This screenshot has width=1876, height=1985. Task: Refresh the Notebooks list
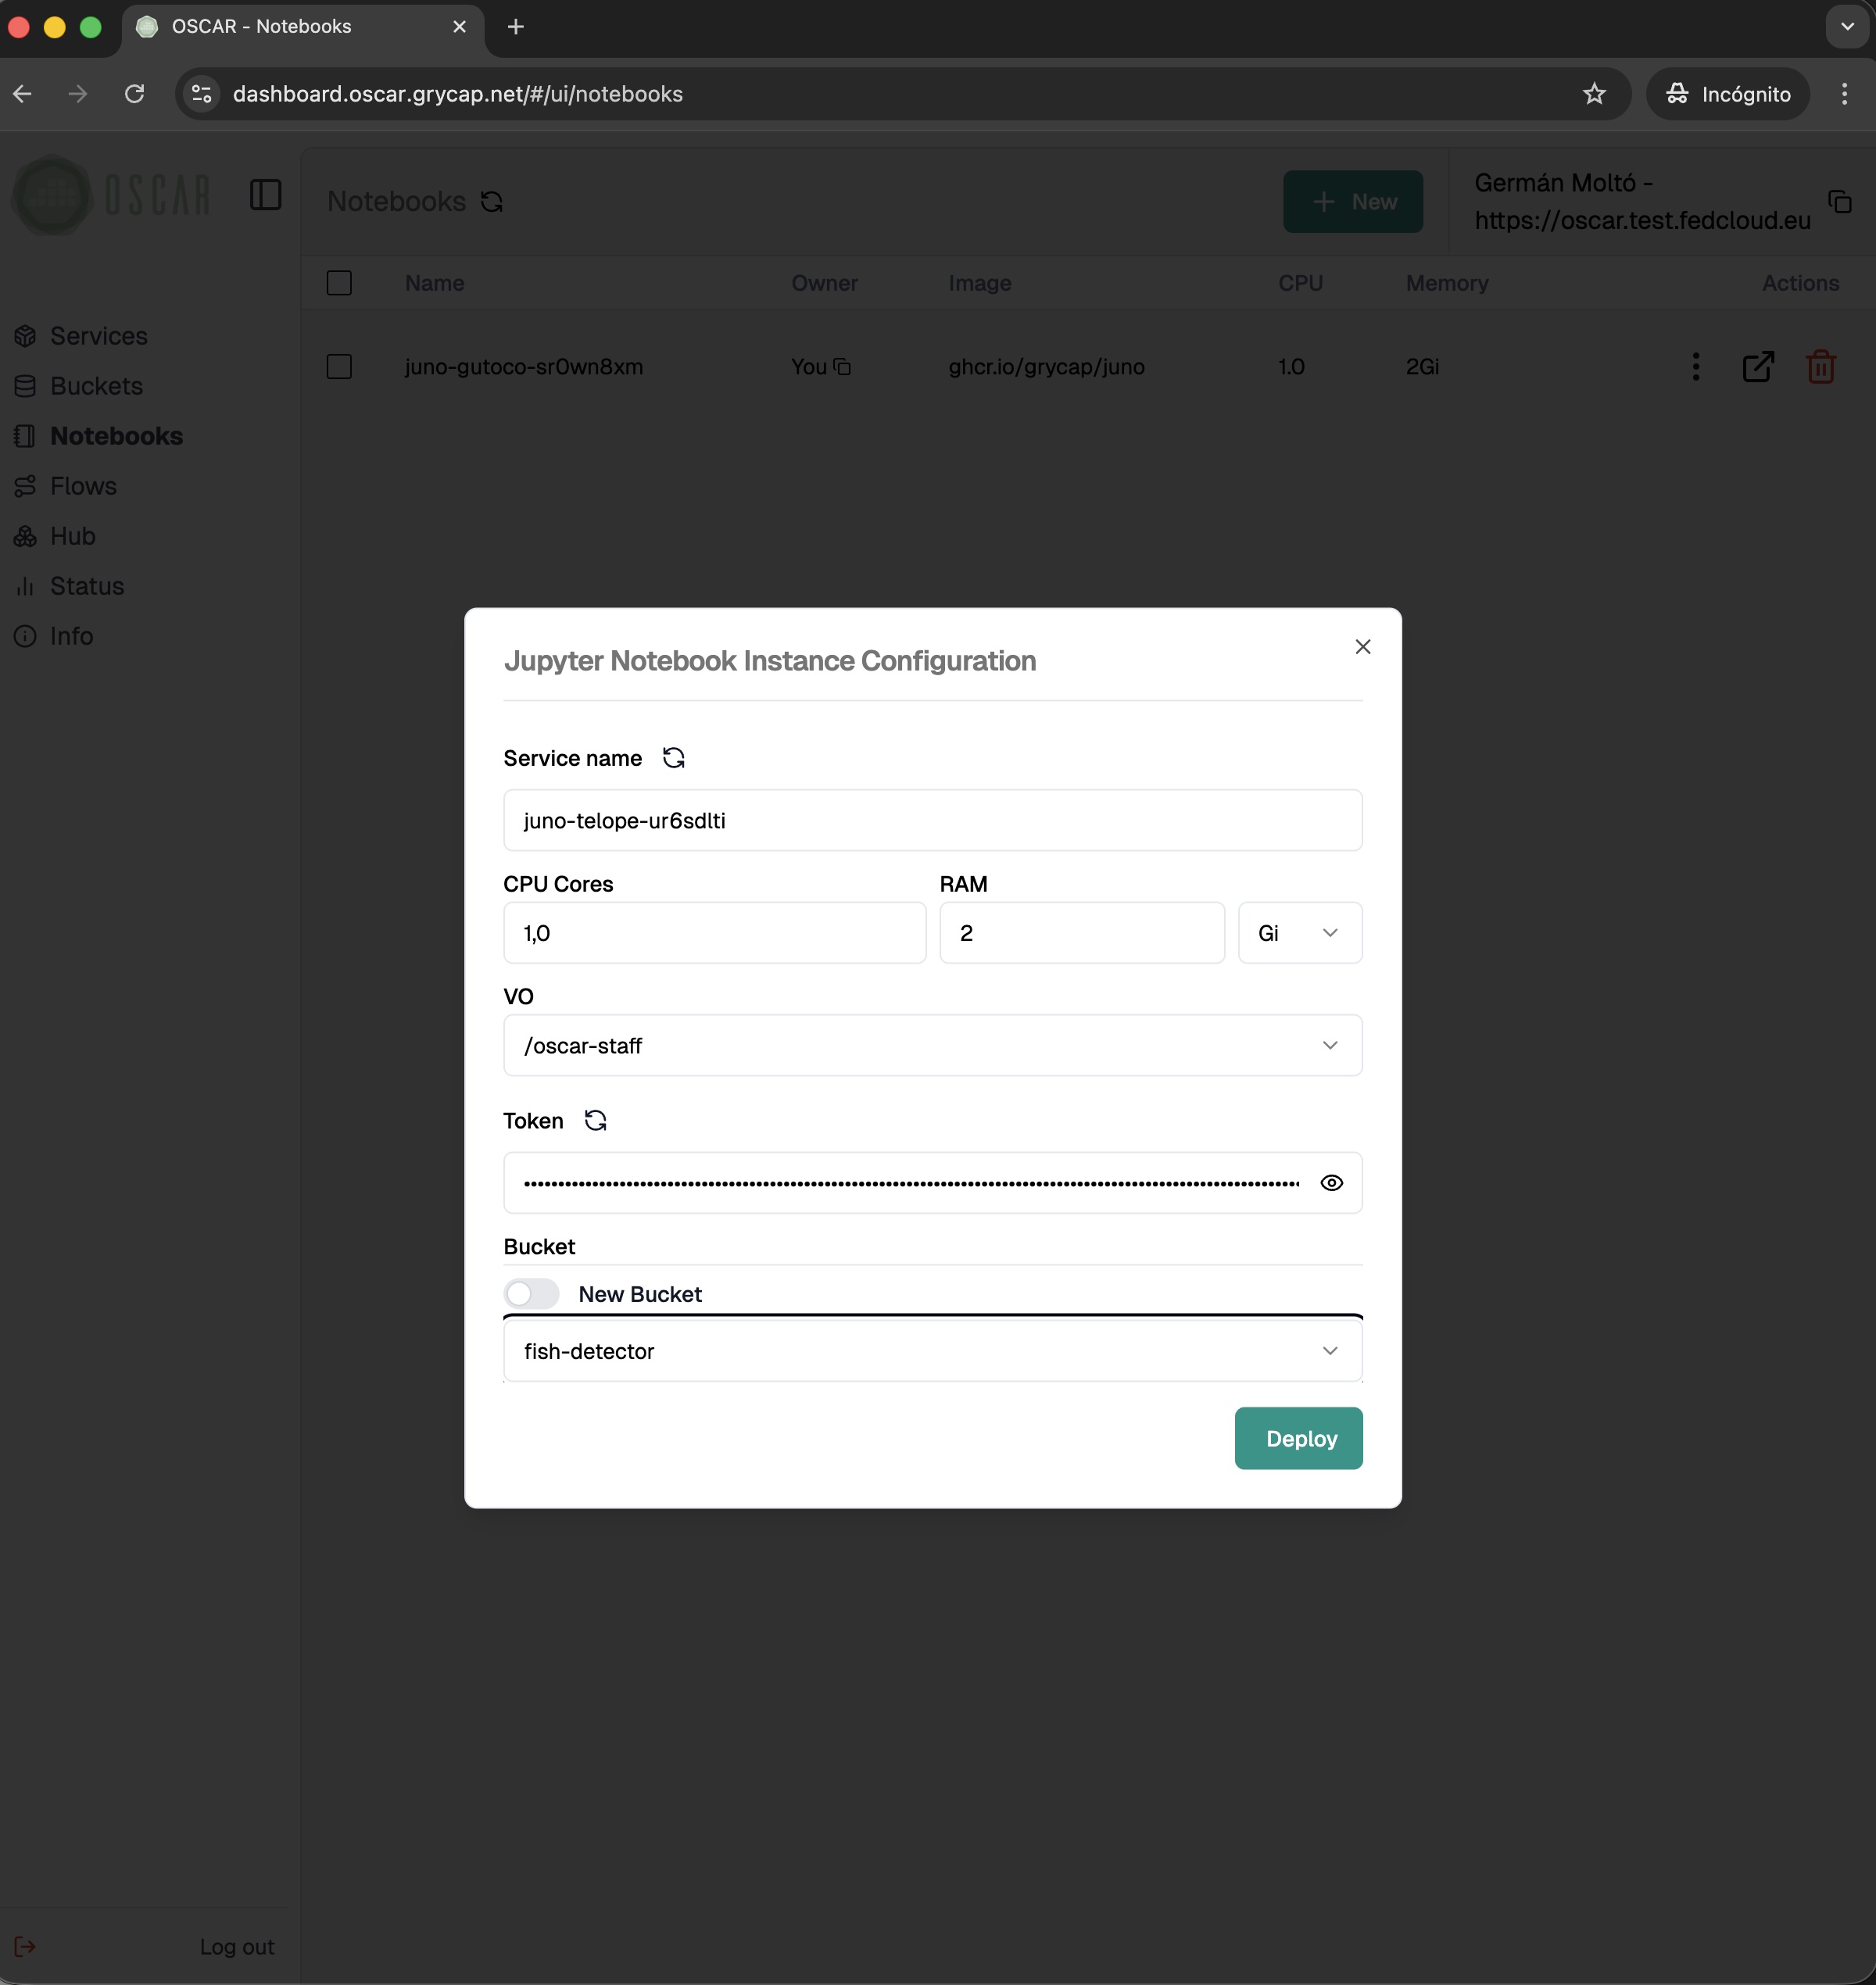click(490, 201)
